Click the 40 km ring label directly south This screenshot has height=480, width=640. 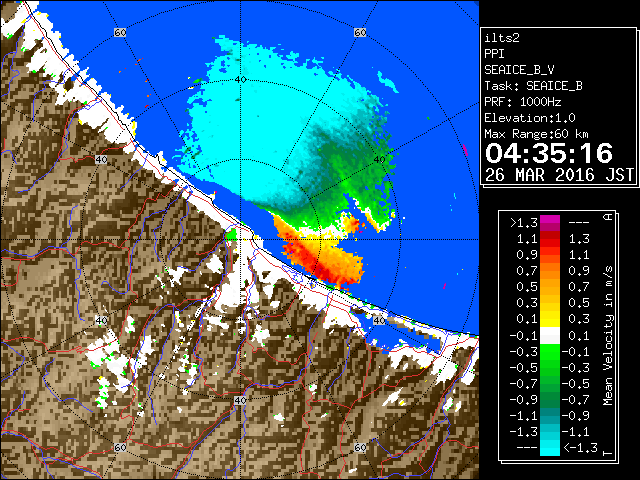pos(240,400)
